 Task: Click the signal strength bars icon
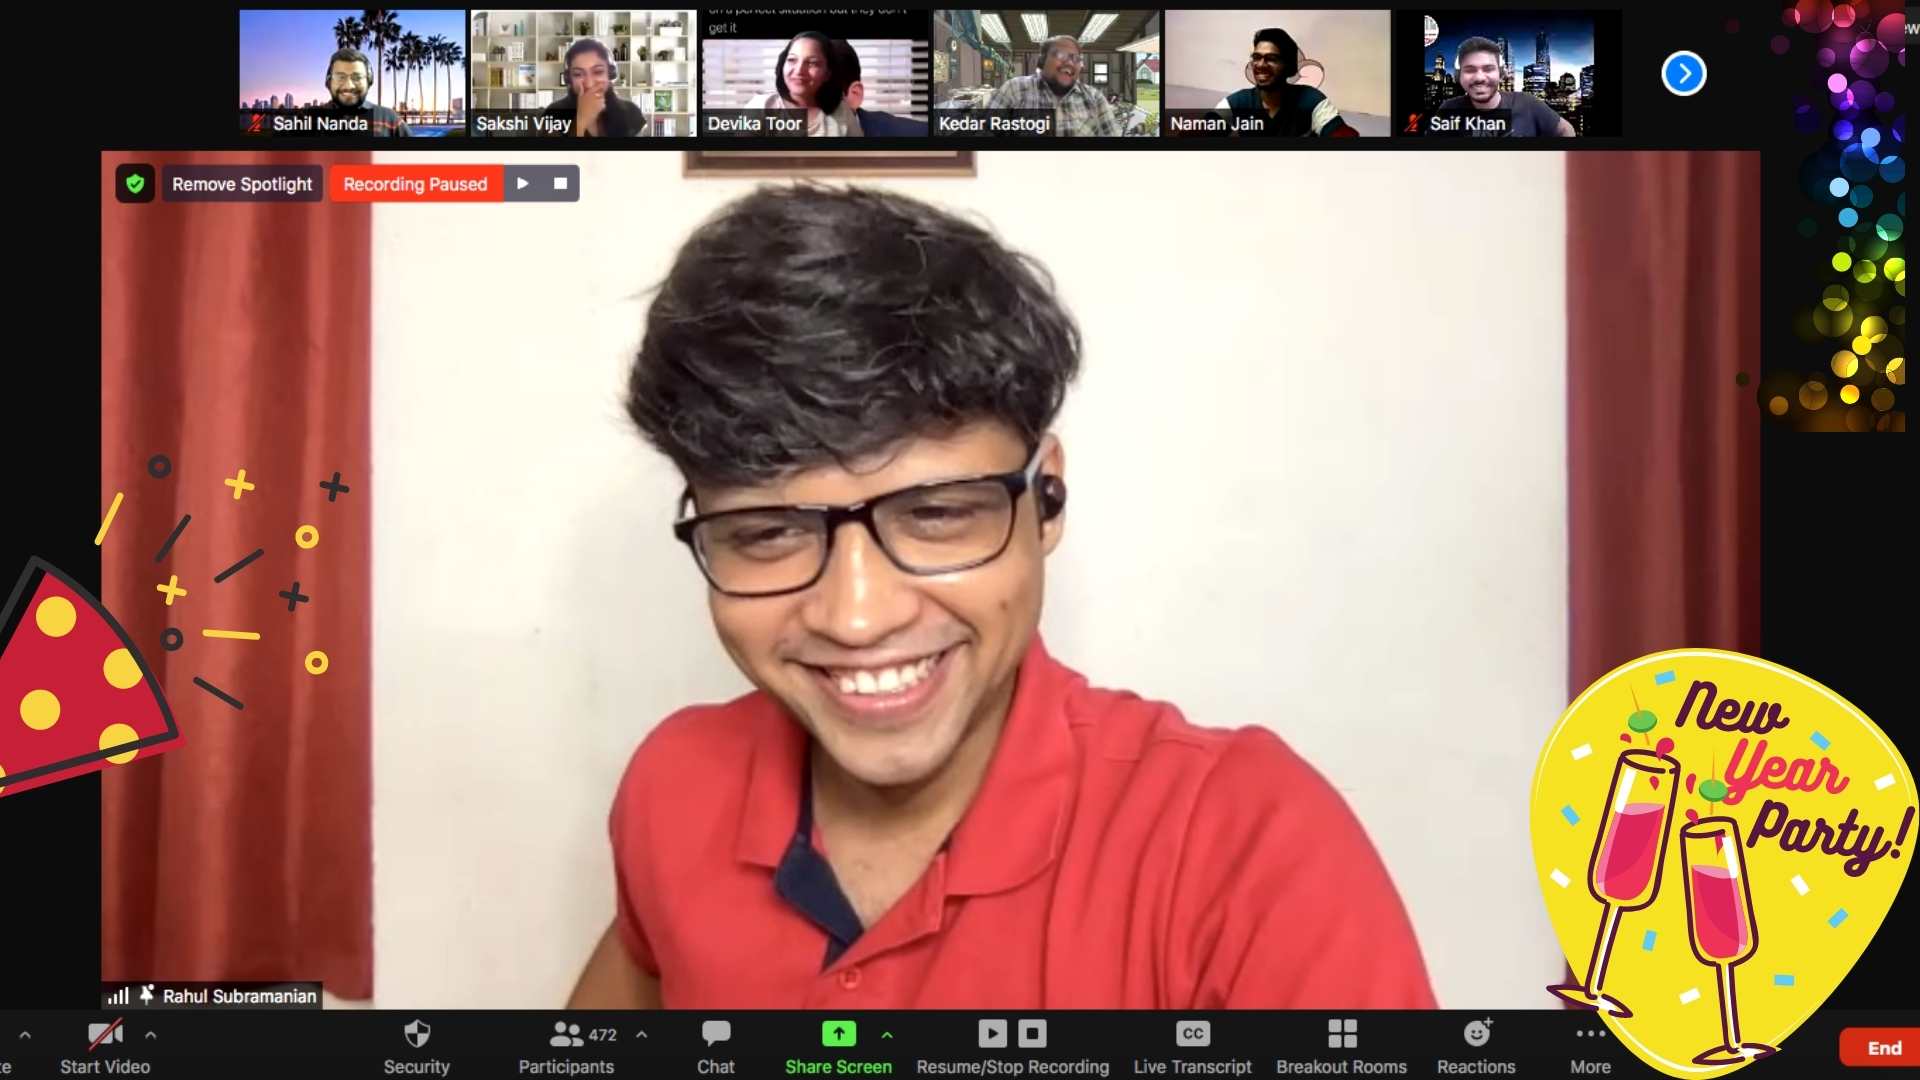click(118, 996)
